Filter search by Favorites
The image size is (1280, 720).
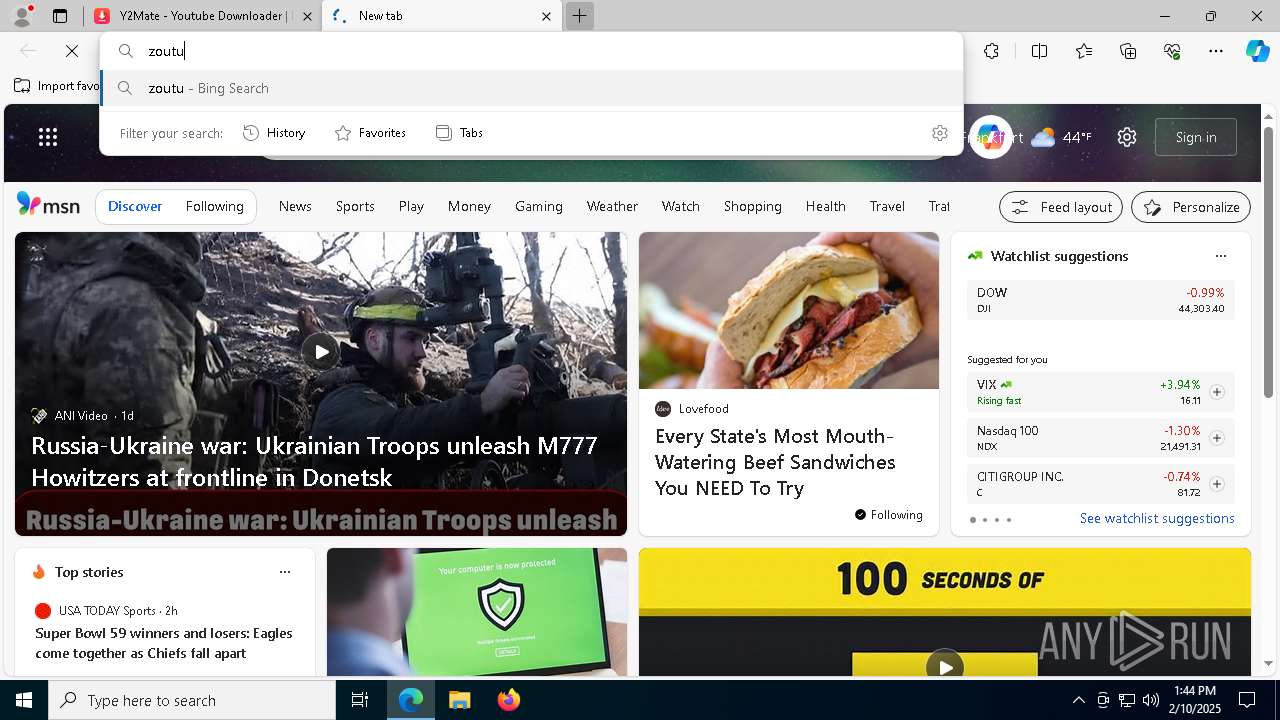coord(370,133)
